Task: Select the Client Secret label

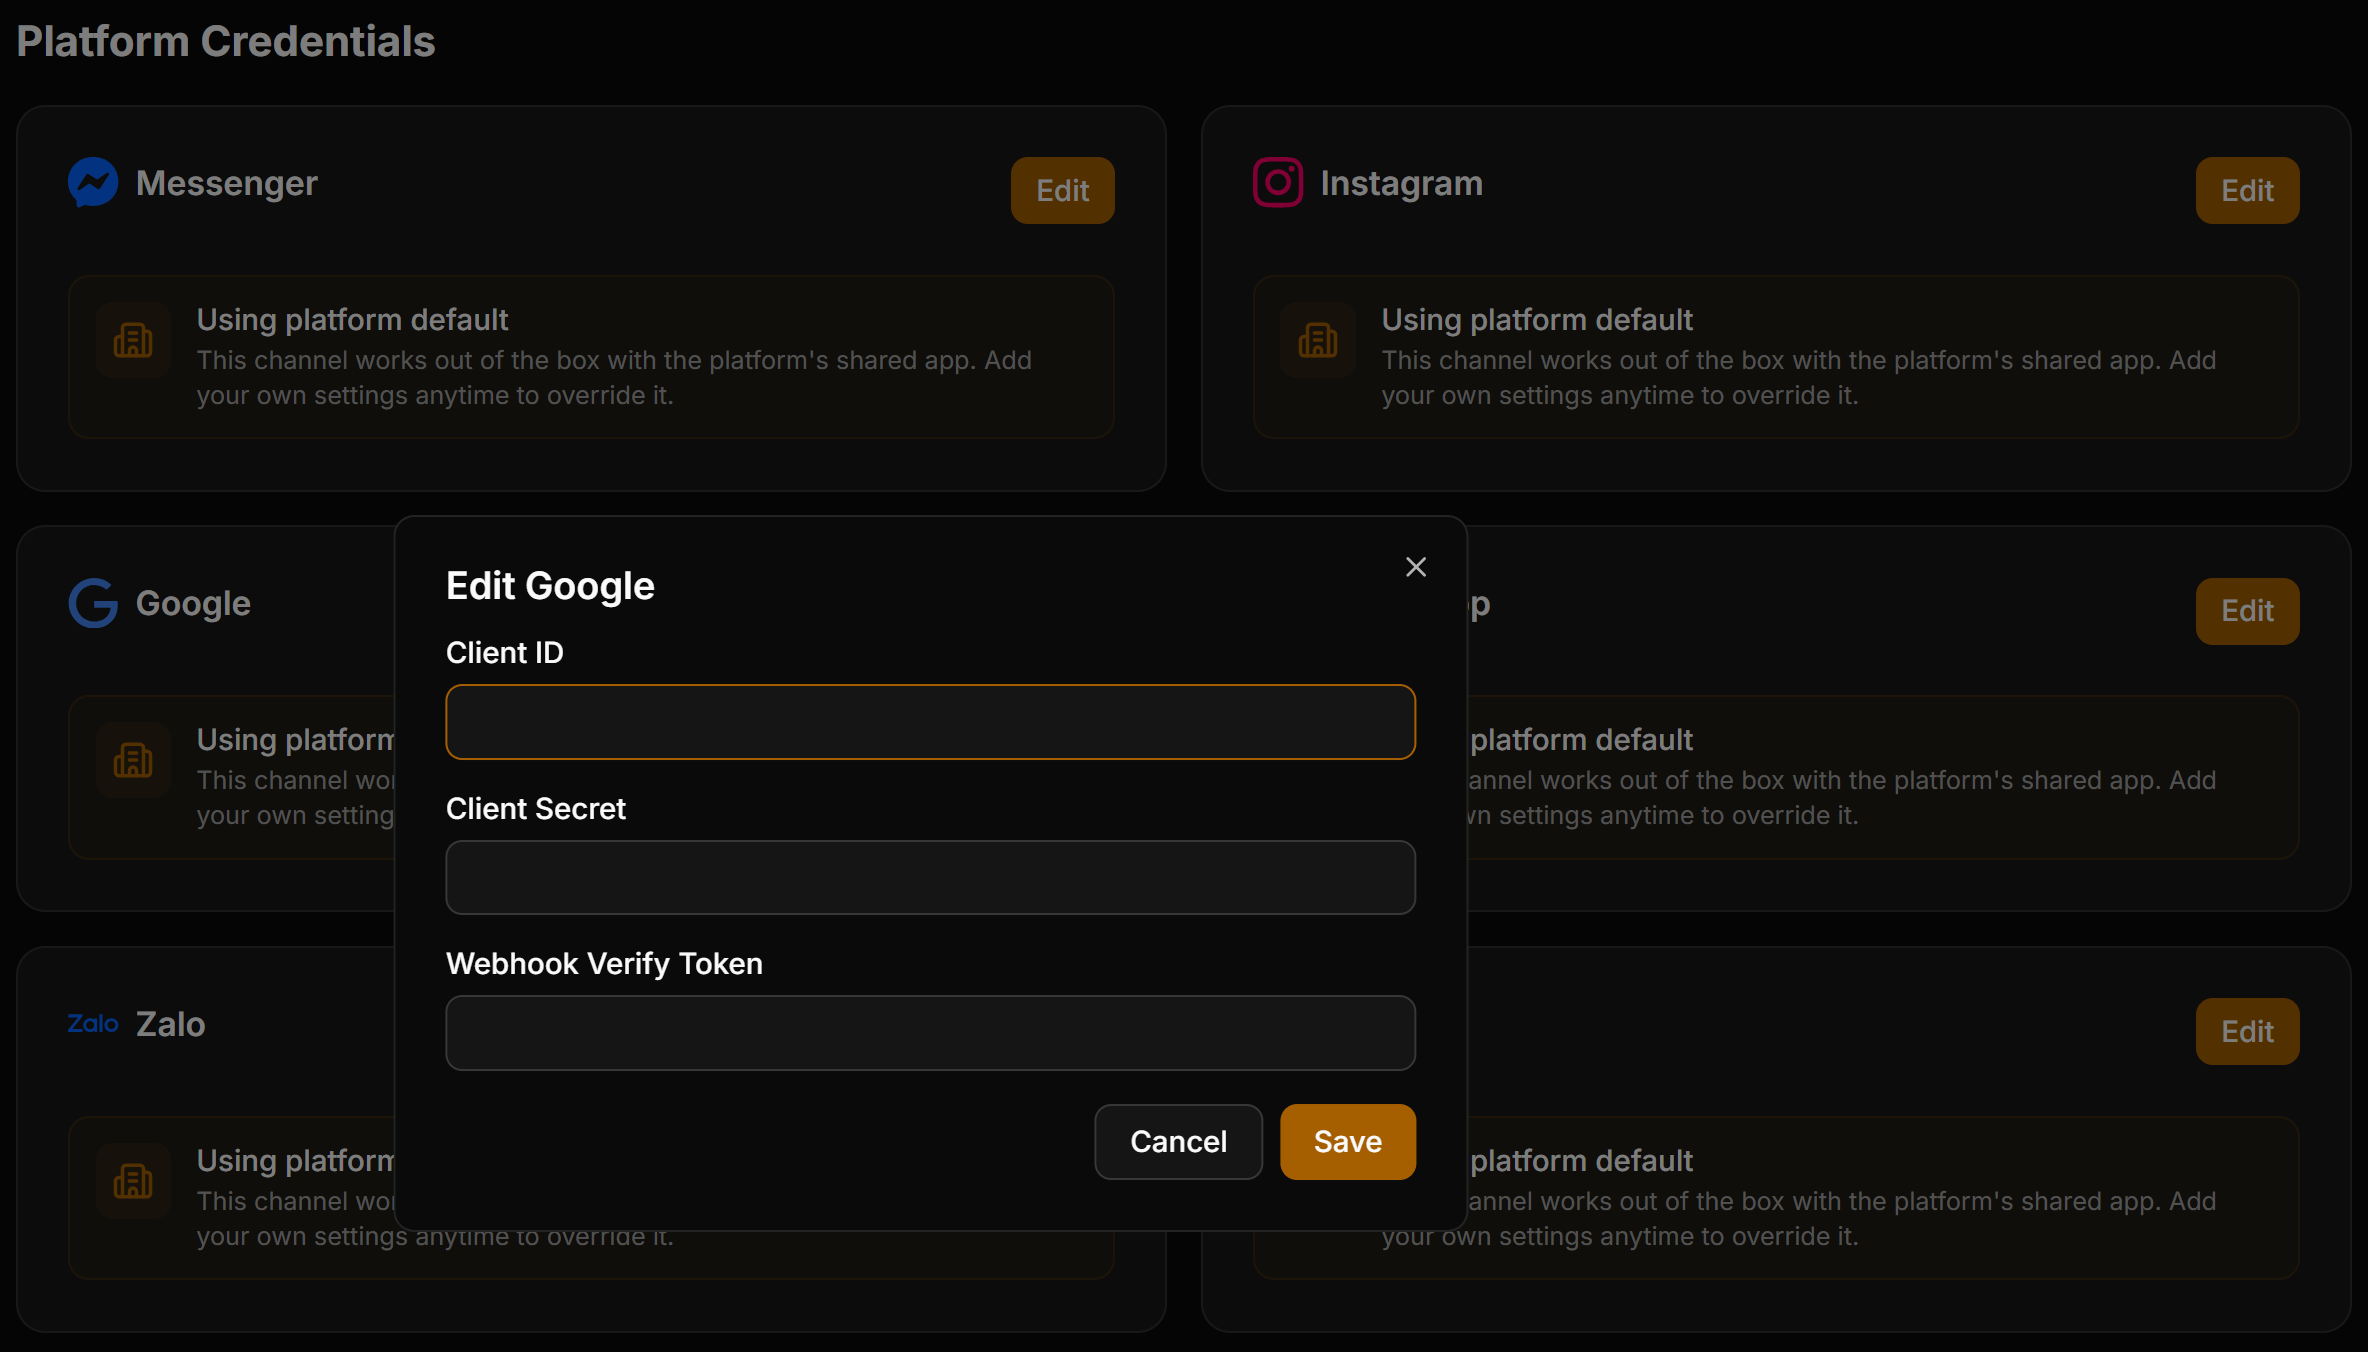Action: [x=536, y=809]
